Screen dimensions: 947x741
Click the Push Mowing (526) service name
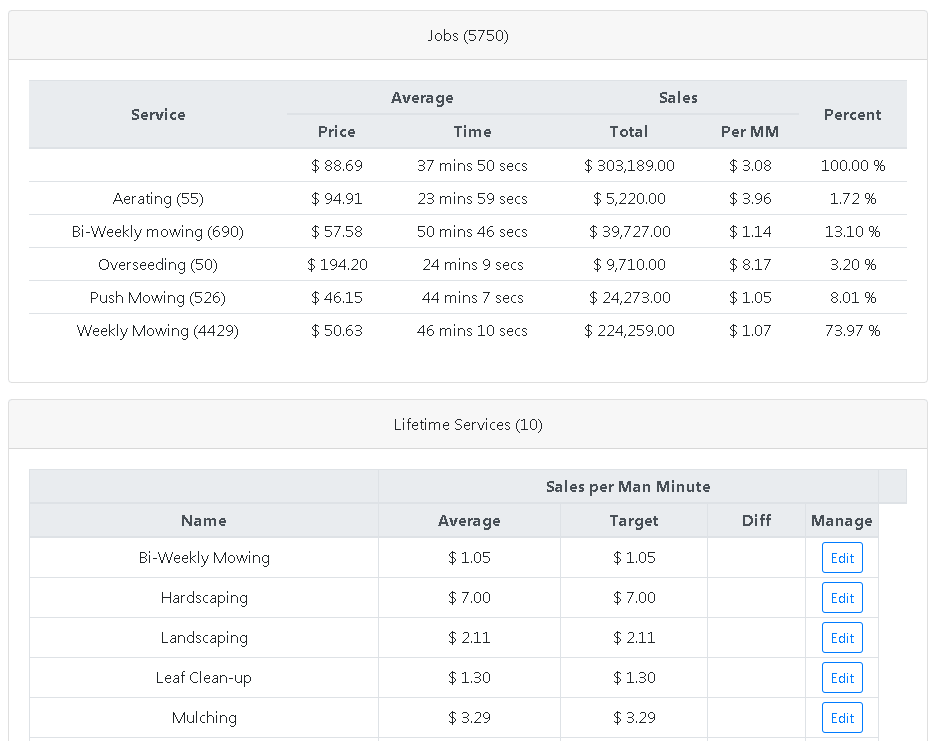pos(158,298)
